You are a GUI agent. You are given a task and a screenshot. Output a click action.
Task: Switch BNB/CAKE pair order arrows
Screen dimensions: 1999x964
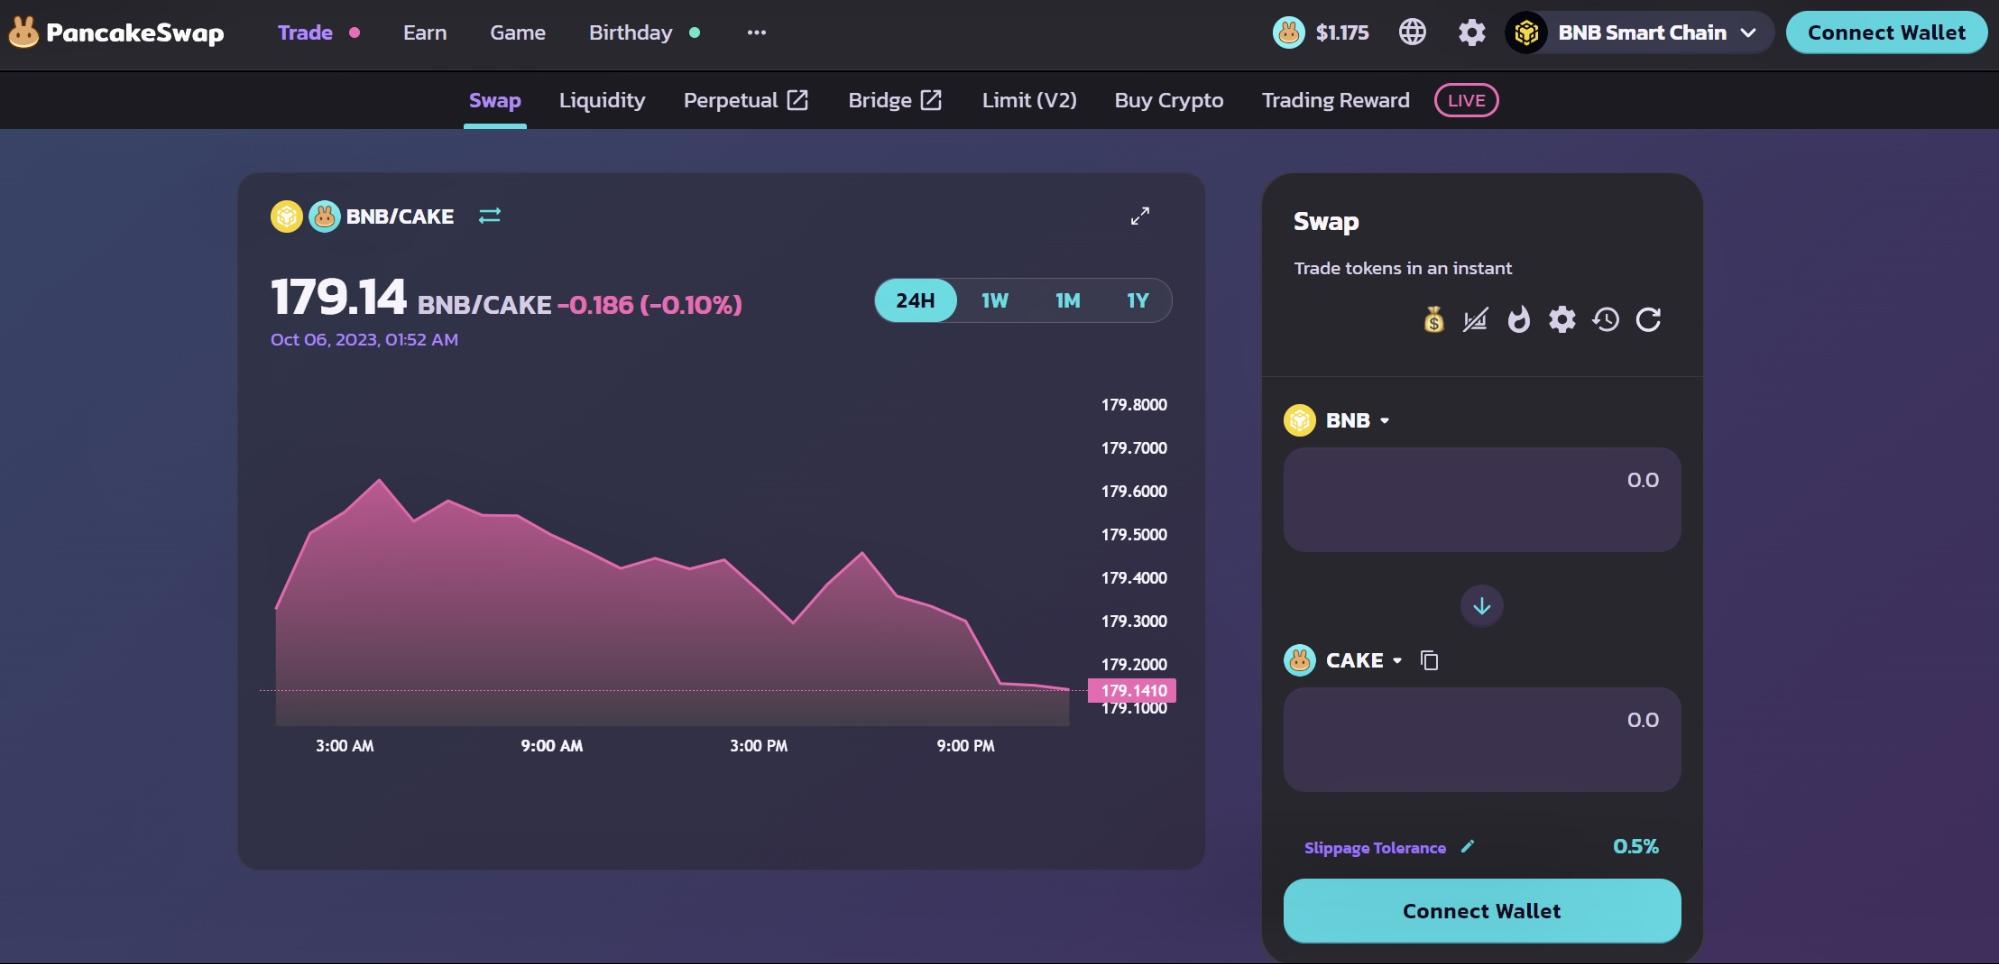tap(489, 216)
